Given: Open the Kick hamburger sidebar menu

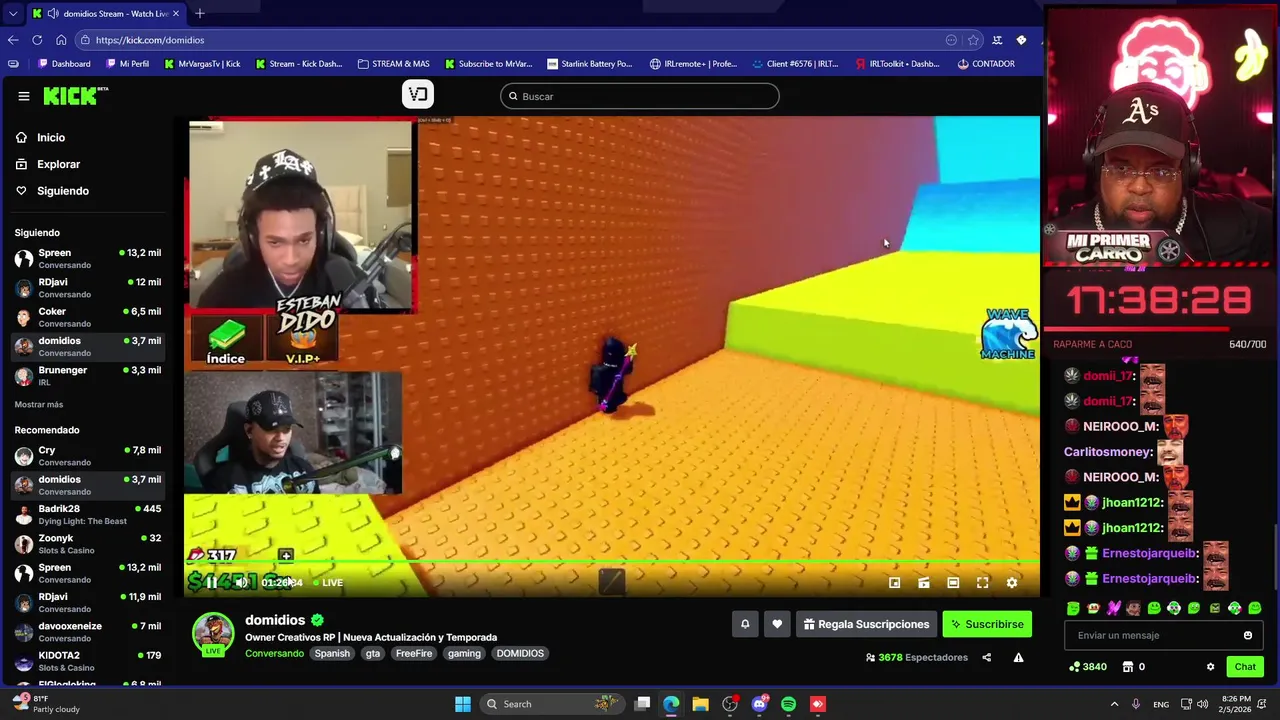Looking at the screenshot, I should 24,96.
